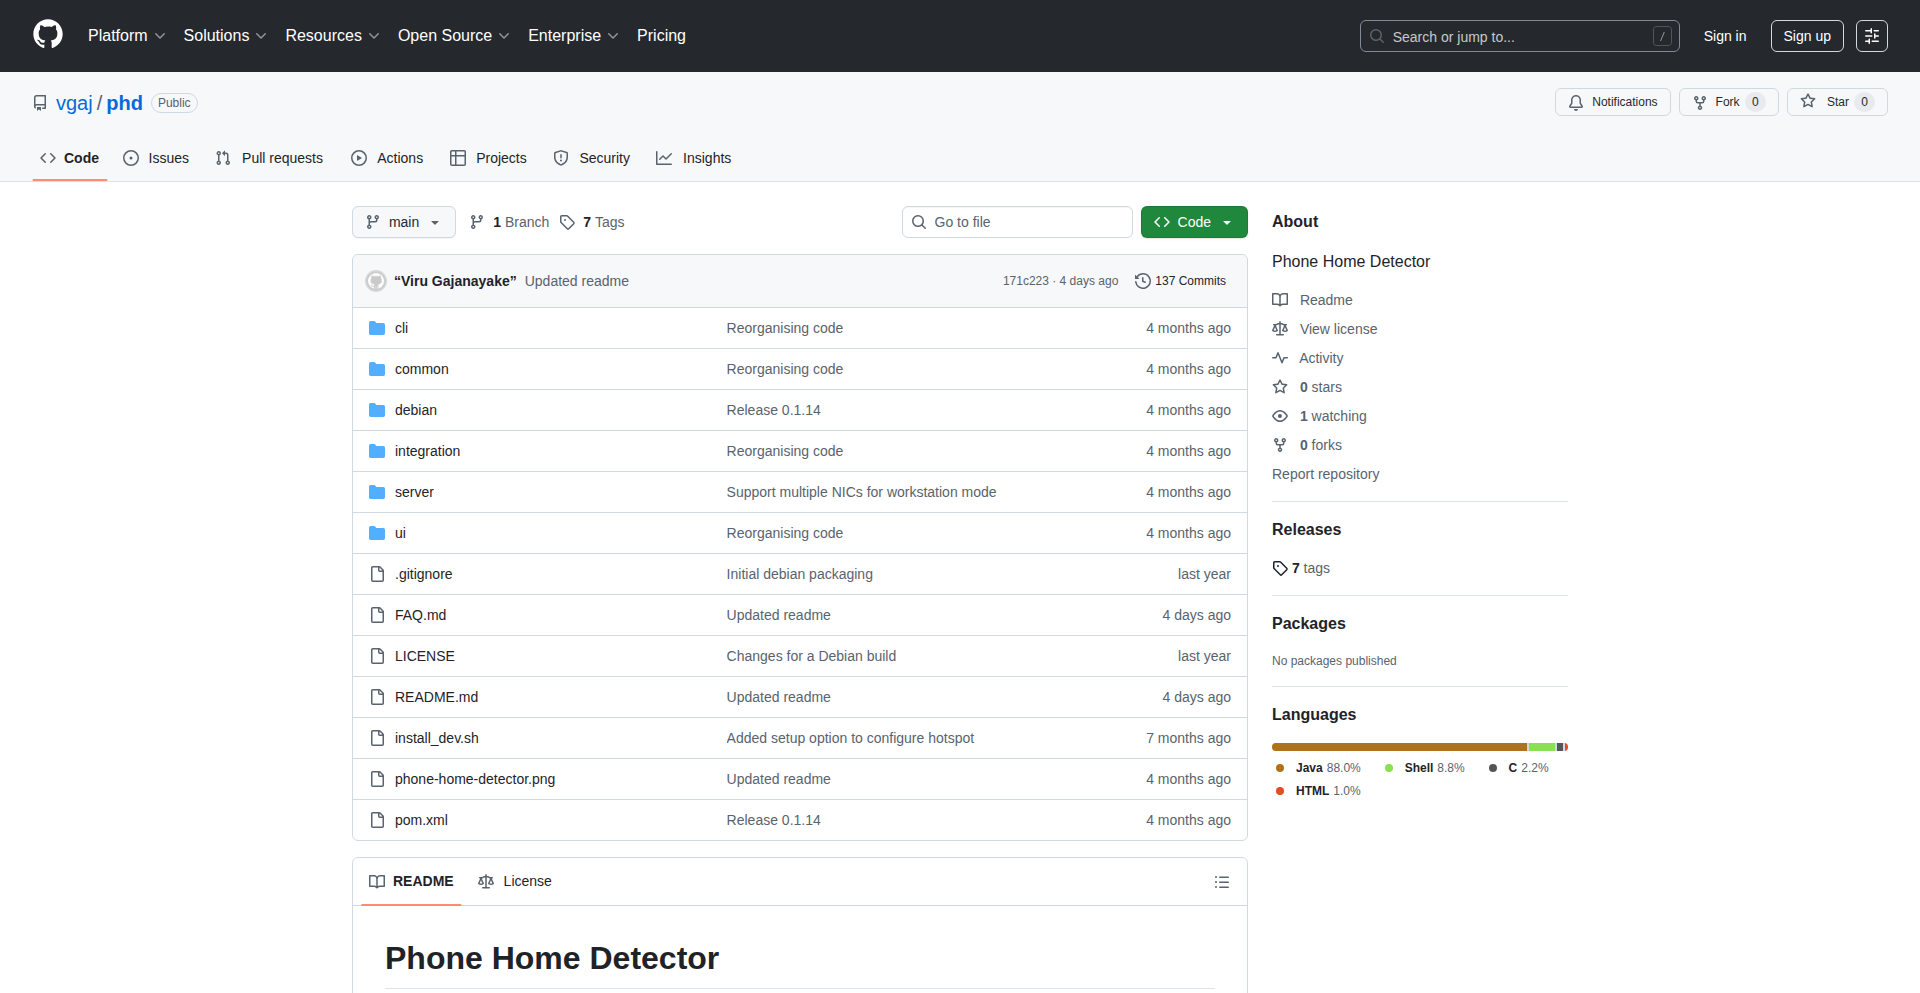Expand the main branch dropdown

pos(403,222)
